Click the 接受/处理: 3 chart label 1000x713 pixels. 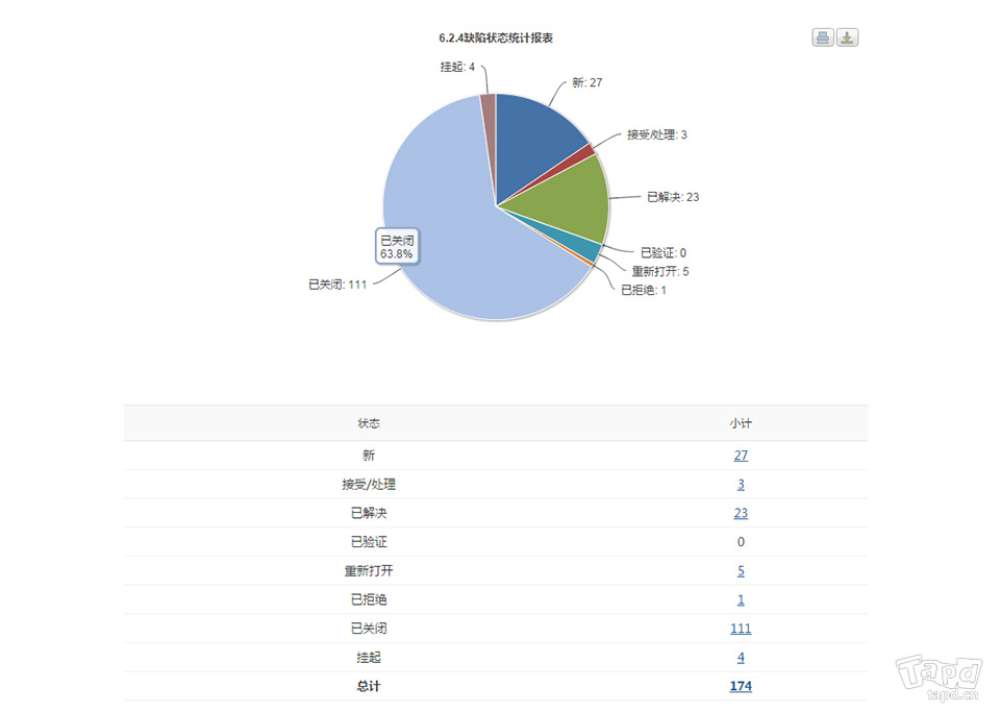(x=657, y=135)
